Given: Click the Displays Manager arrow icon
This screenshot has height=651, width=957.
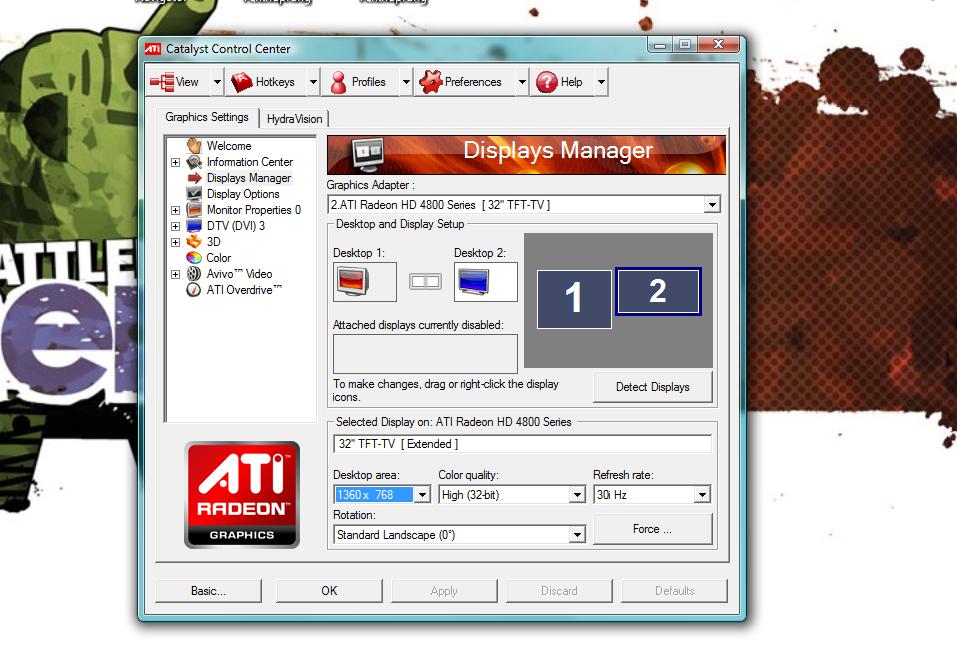Looking at the screenshot, I should click(x=194, y=178).
